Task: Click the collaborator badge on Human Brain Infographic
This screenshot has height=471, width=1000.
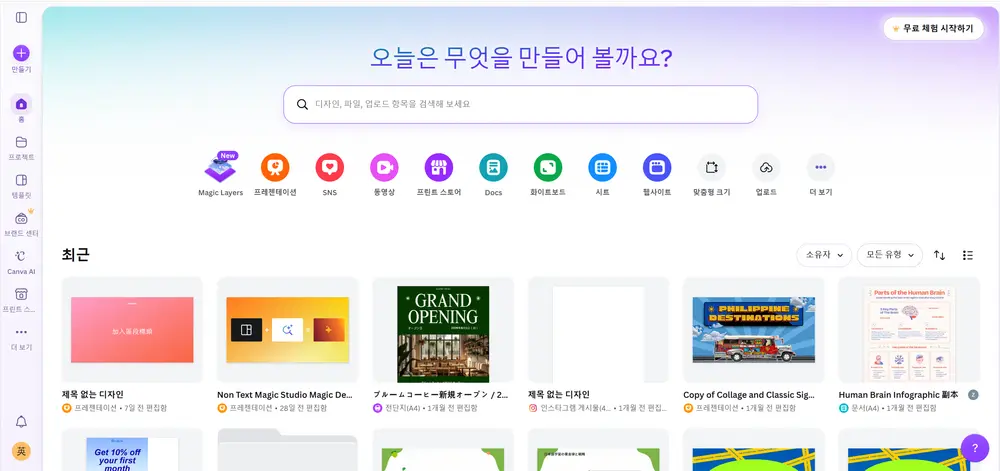Action: pyautogui.click(x=973, y=395)
